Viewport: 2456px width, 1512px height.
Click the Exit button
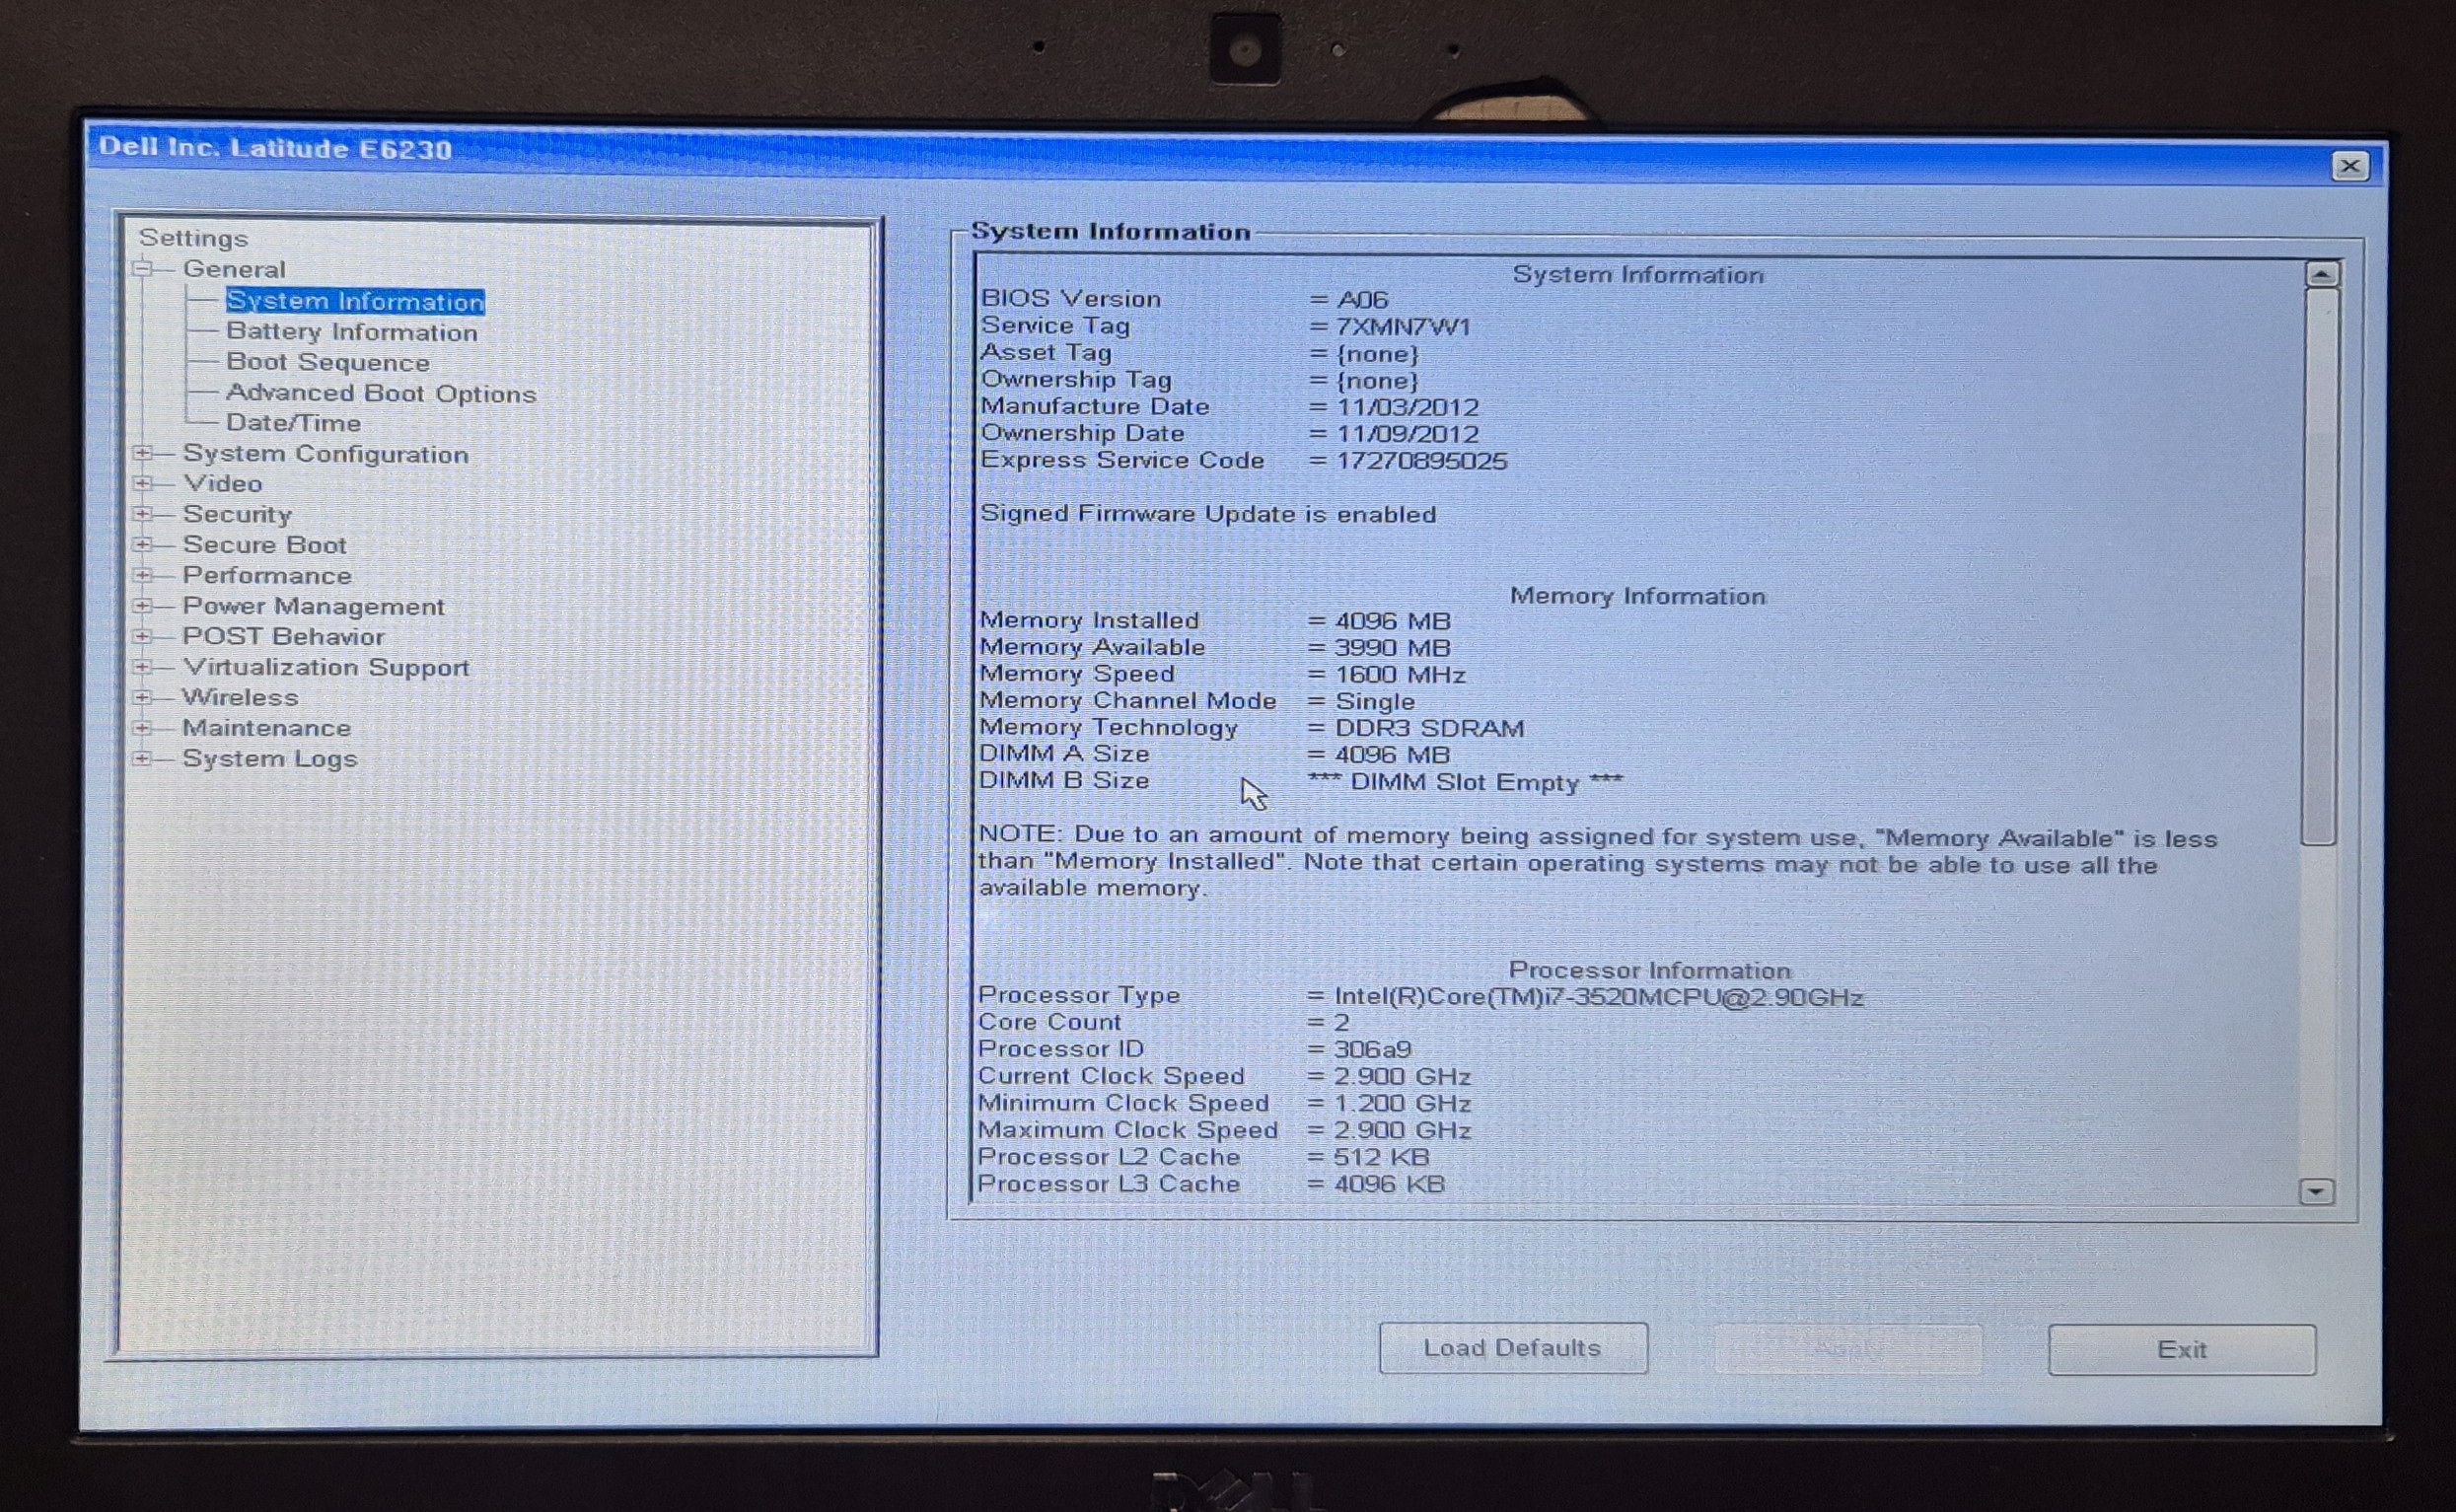tap(2181, 1350)
